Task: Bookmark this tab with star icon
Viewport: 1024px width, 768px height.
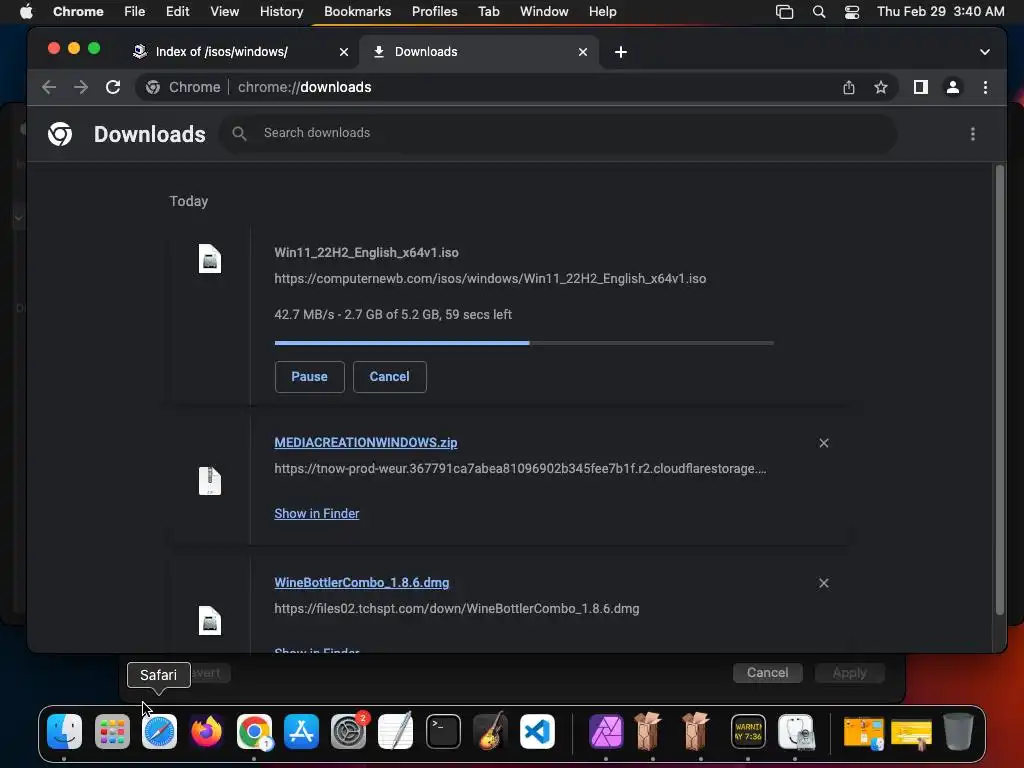Action: click(x=881, y=87)
